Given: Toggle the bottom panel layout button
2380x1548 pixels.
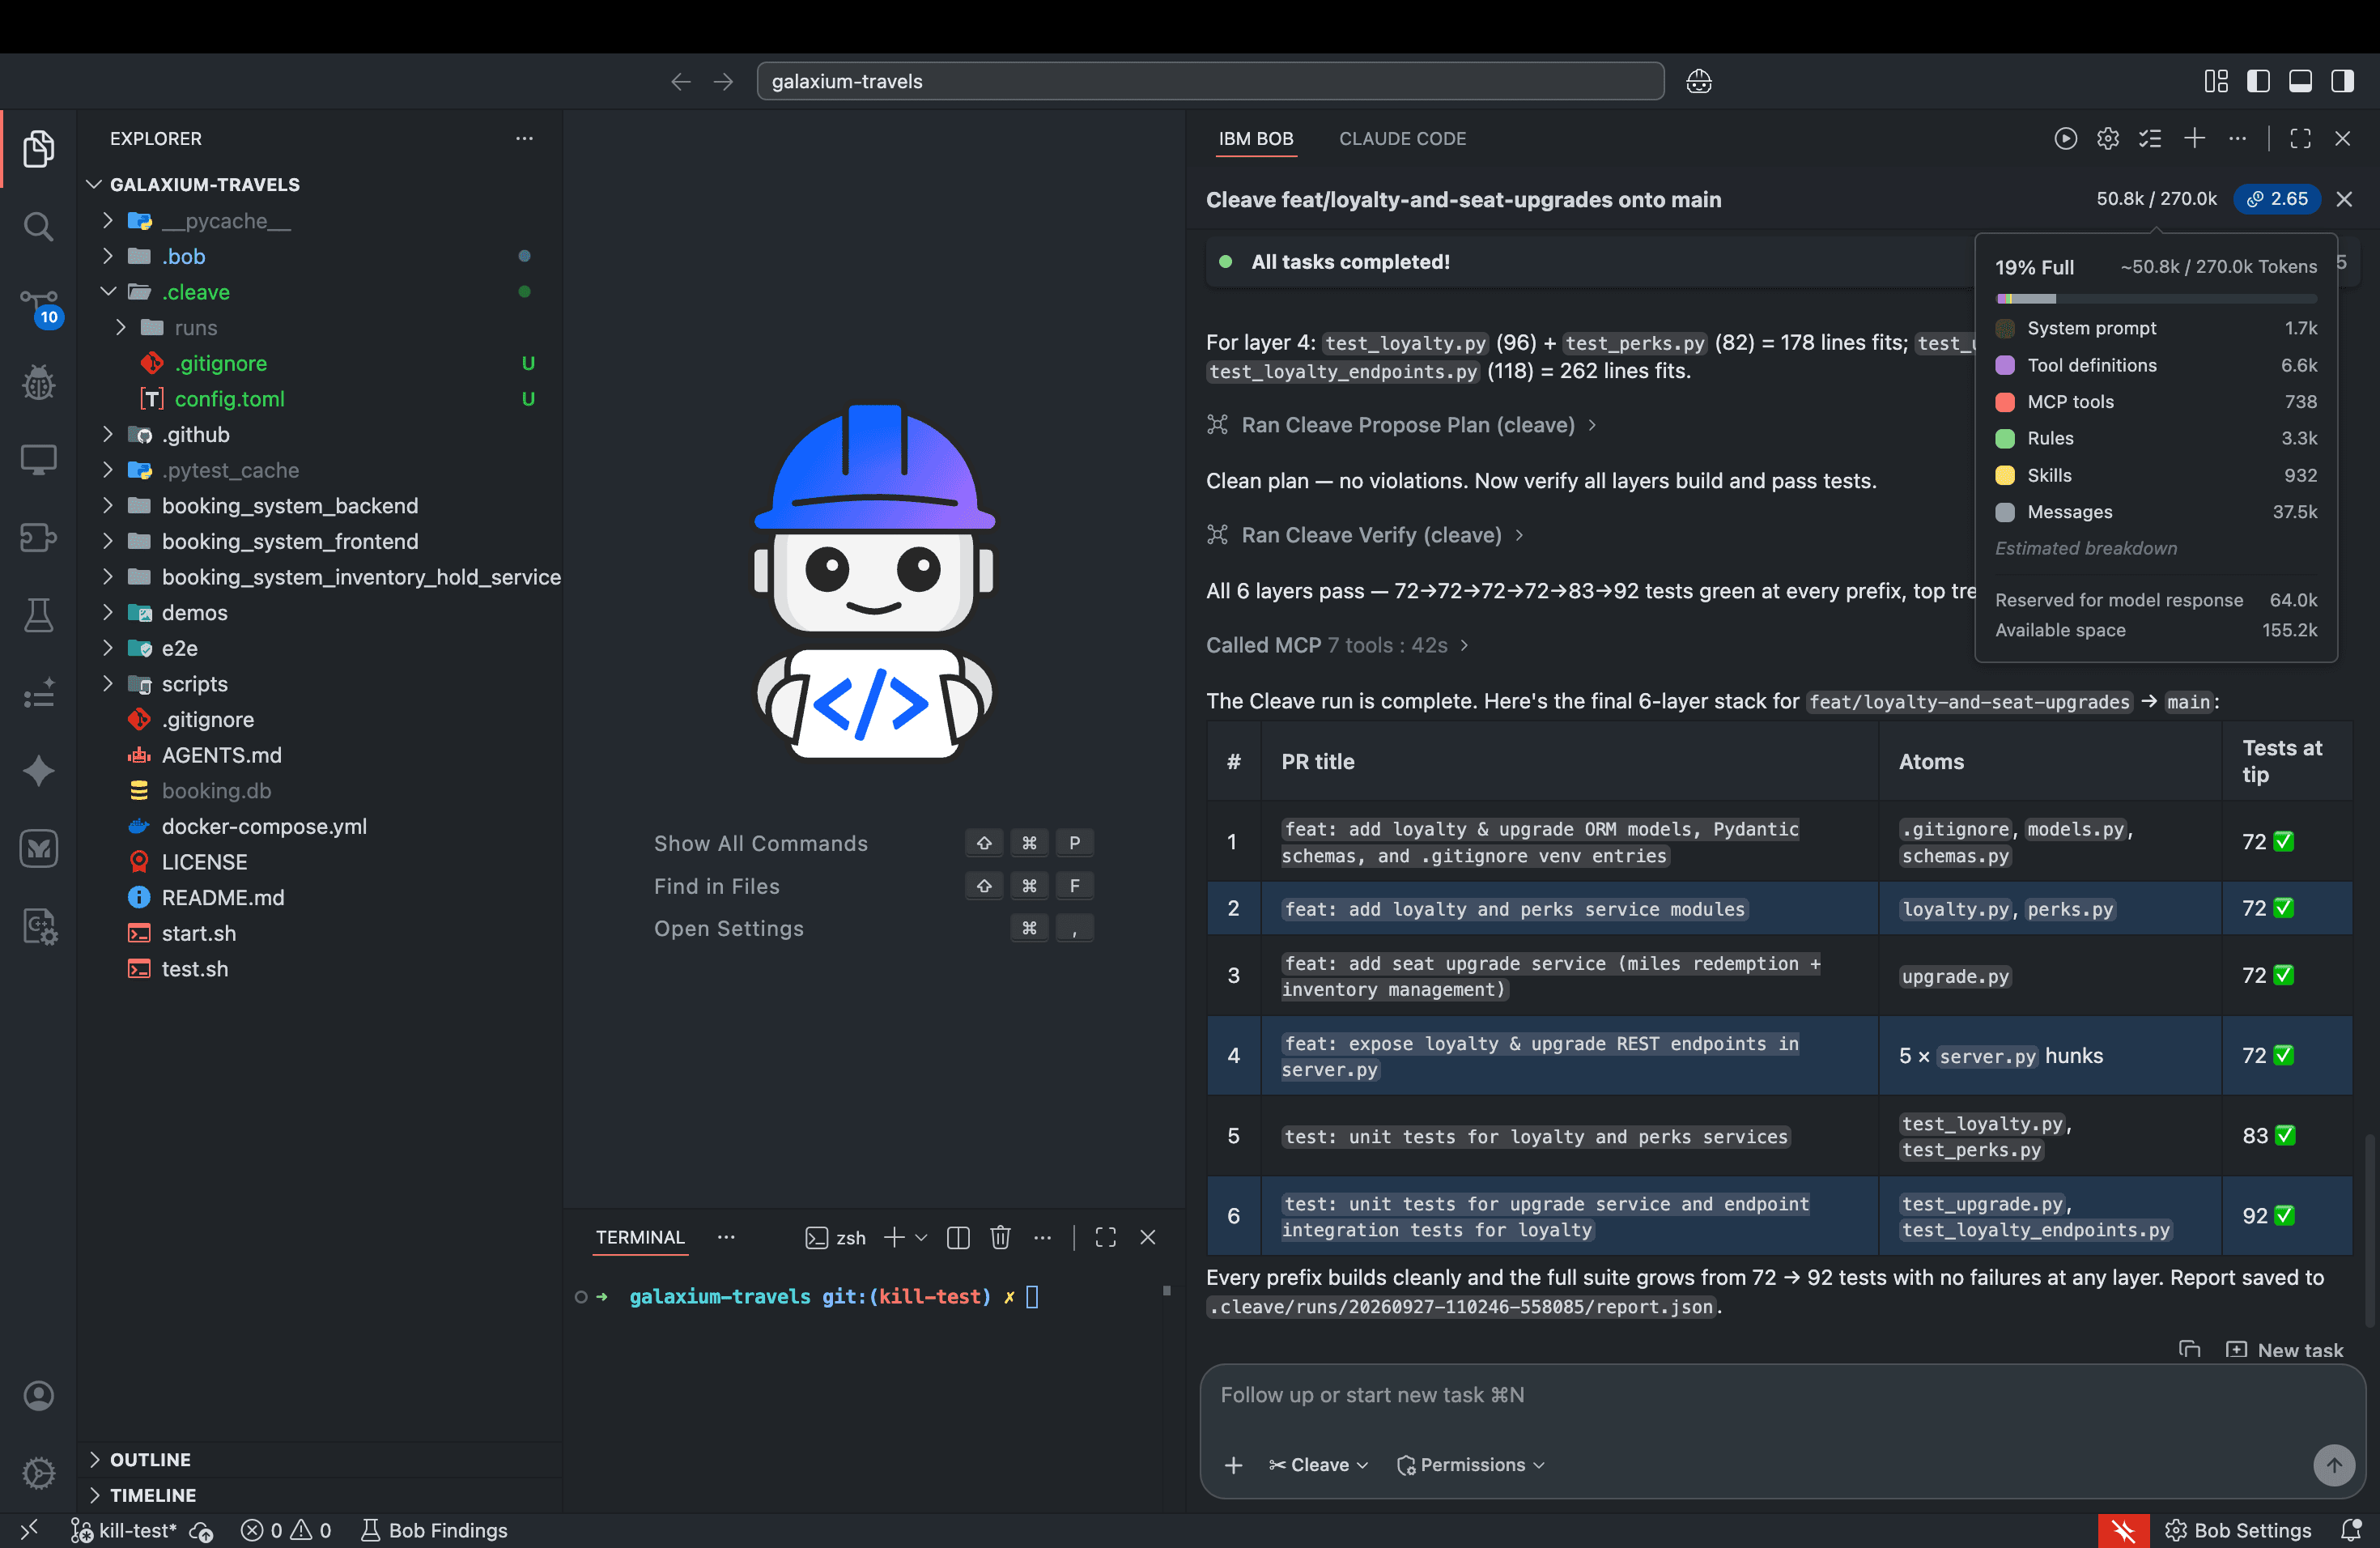Looking at the screenshot, I should 2300,81.
